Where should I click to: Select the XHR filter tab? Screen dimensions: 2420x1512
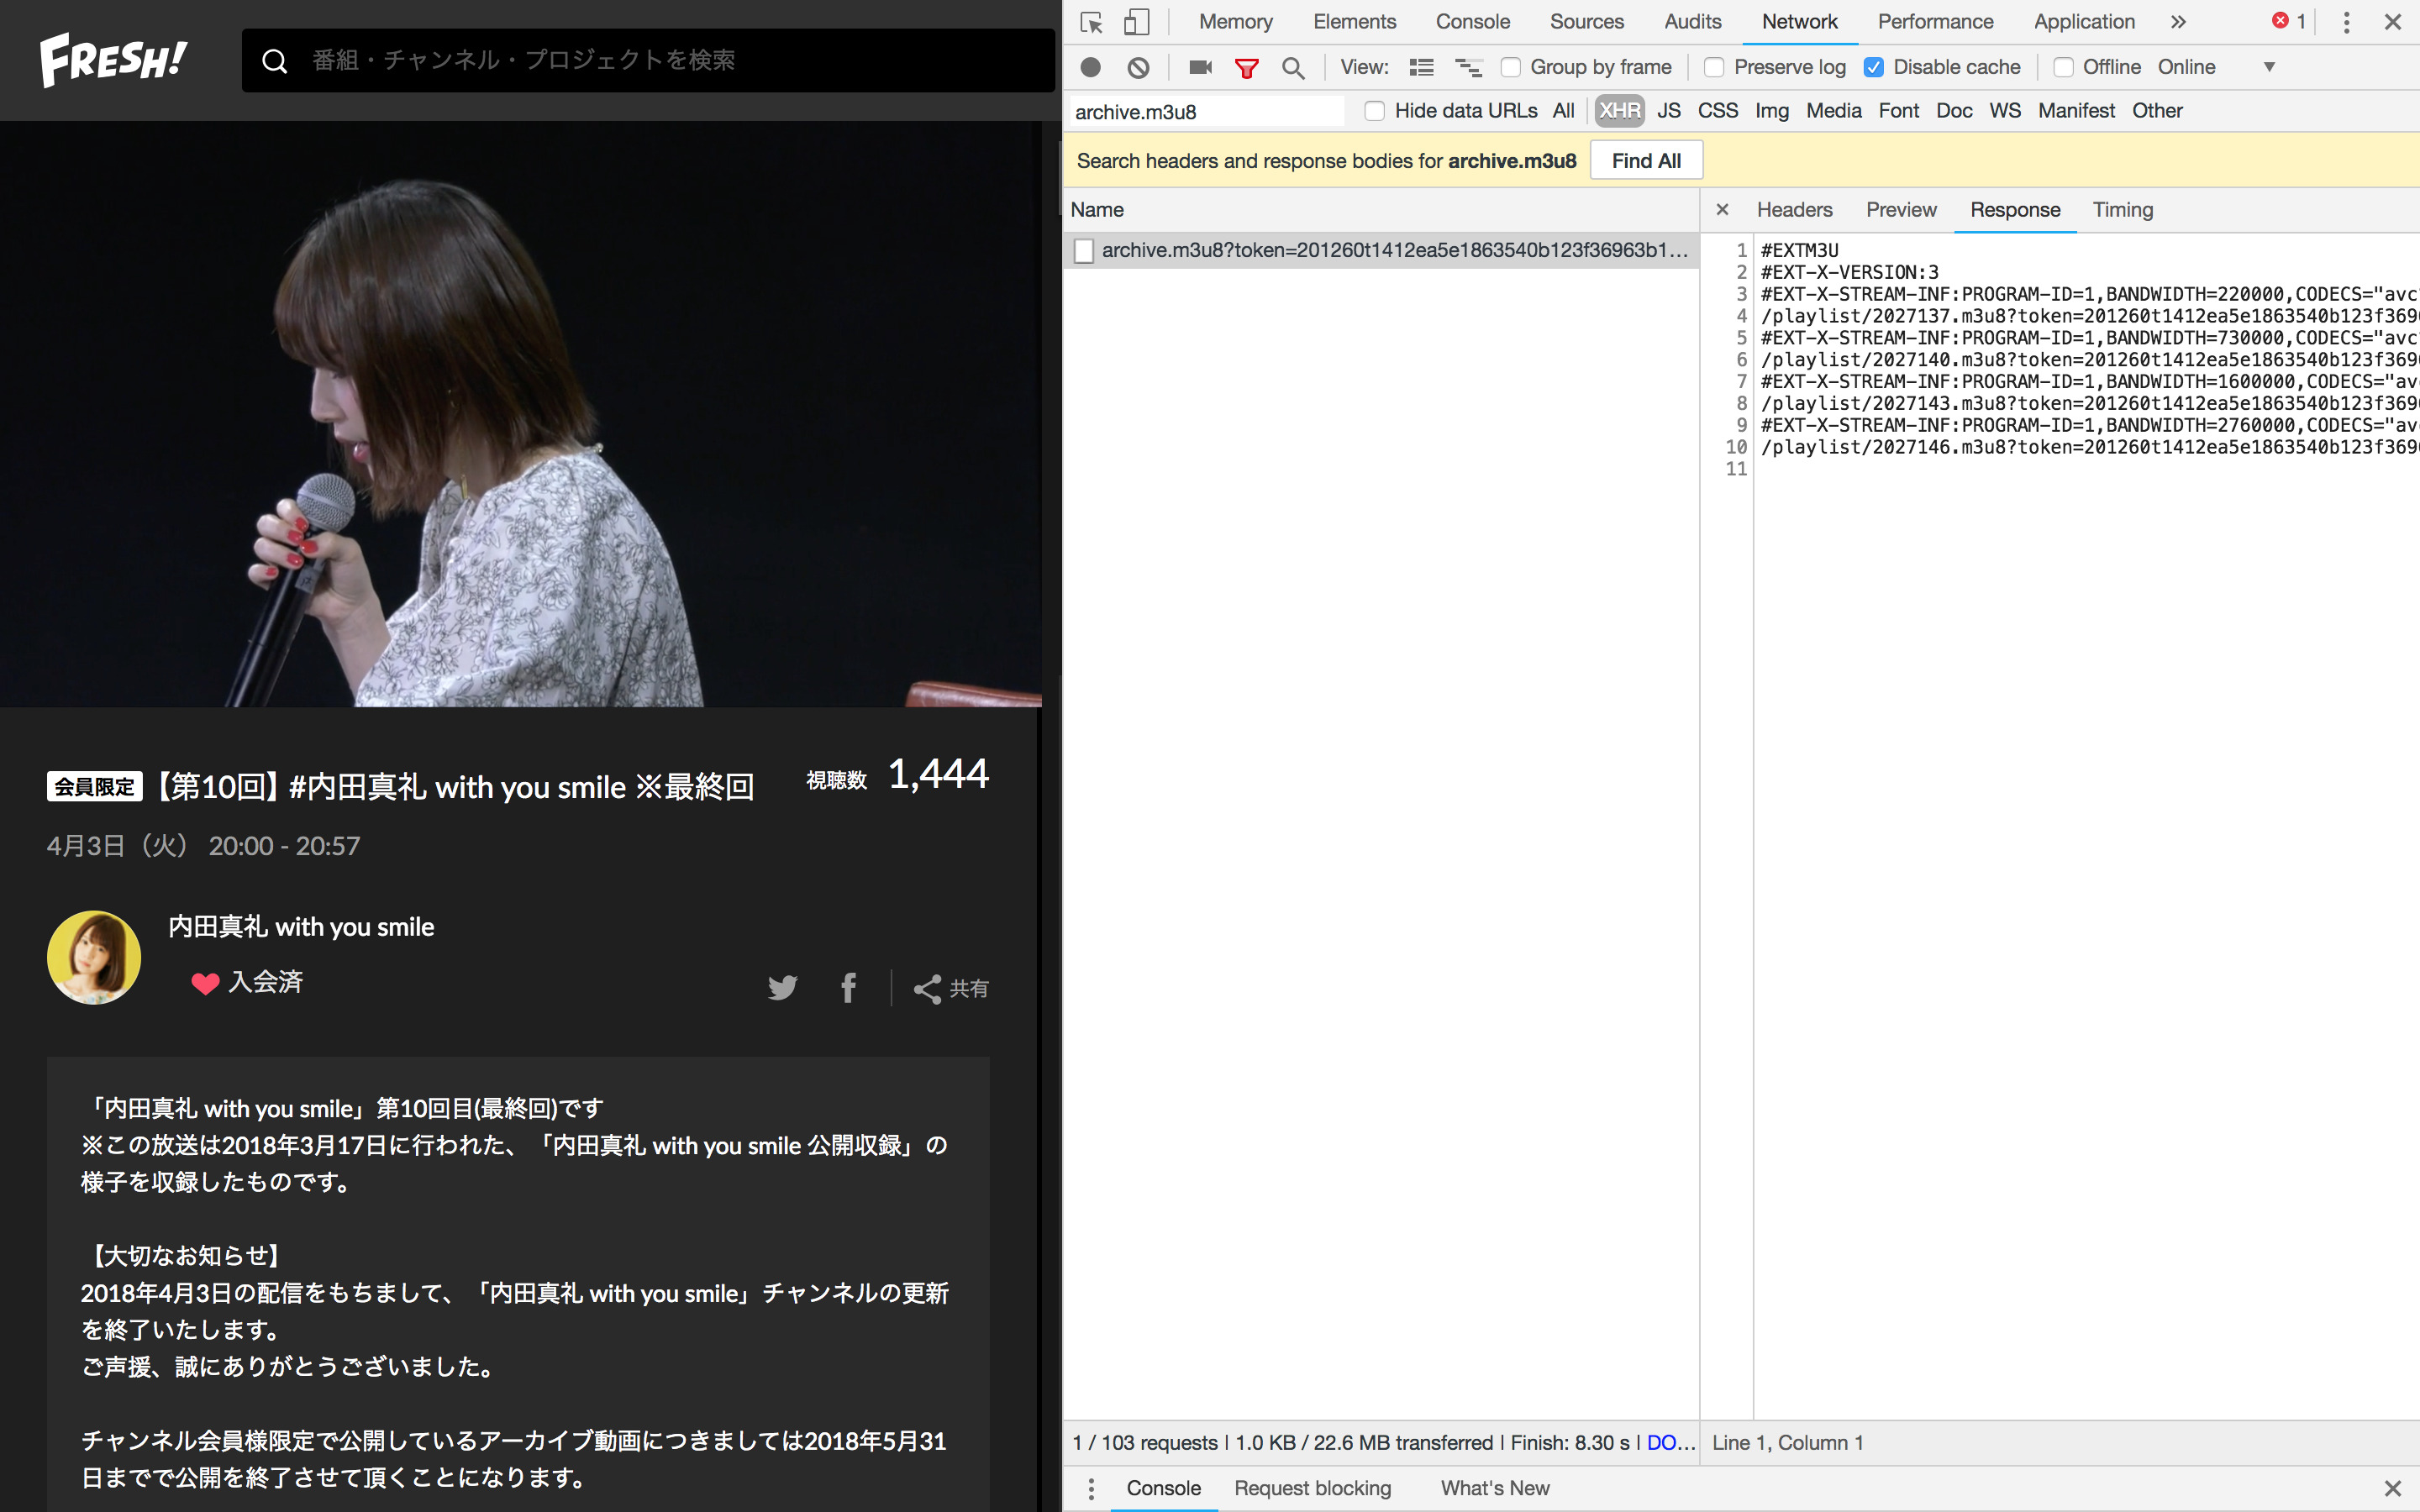click(1618, 110)
